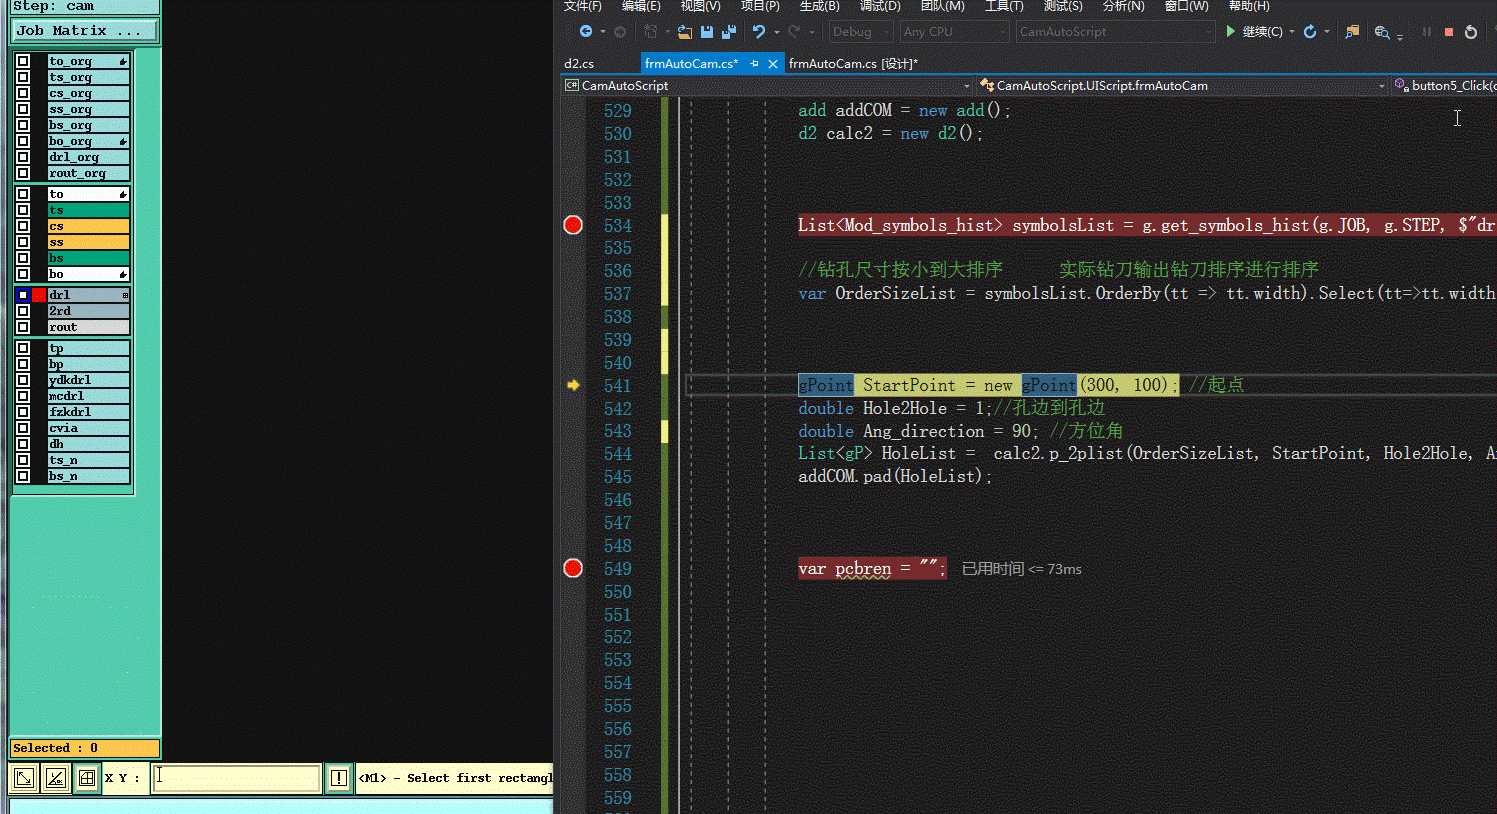Click the refresh icon beside the Continue button
Image resolution: width=1497 pixels, height=814 pixels.
1310,32
